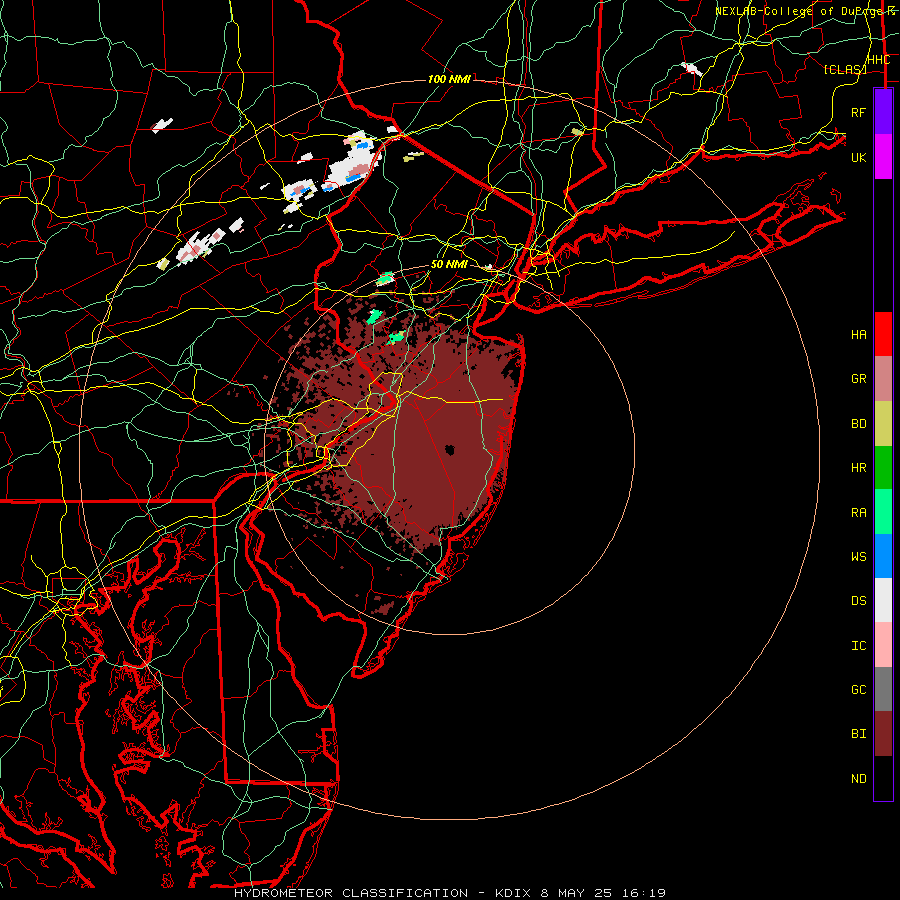The height and width of the screenshot is (900, 900).
Task: Click the dark red BI biological swatch
Action: pos(883,734)
